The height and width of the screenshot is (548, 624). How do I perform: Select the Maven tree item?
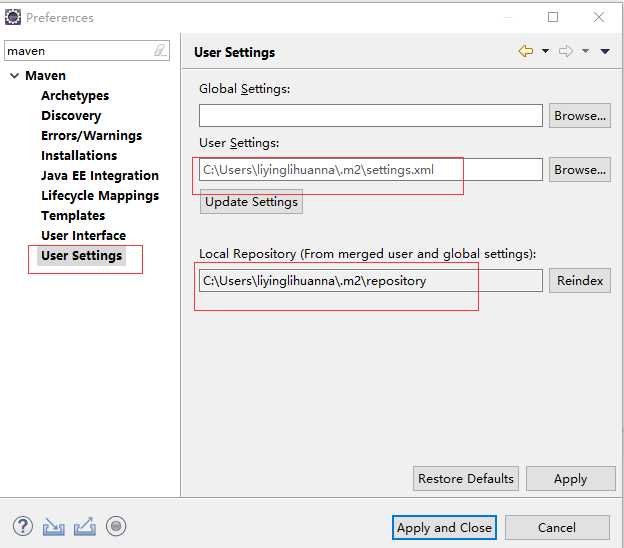(x=45, y=76)
